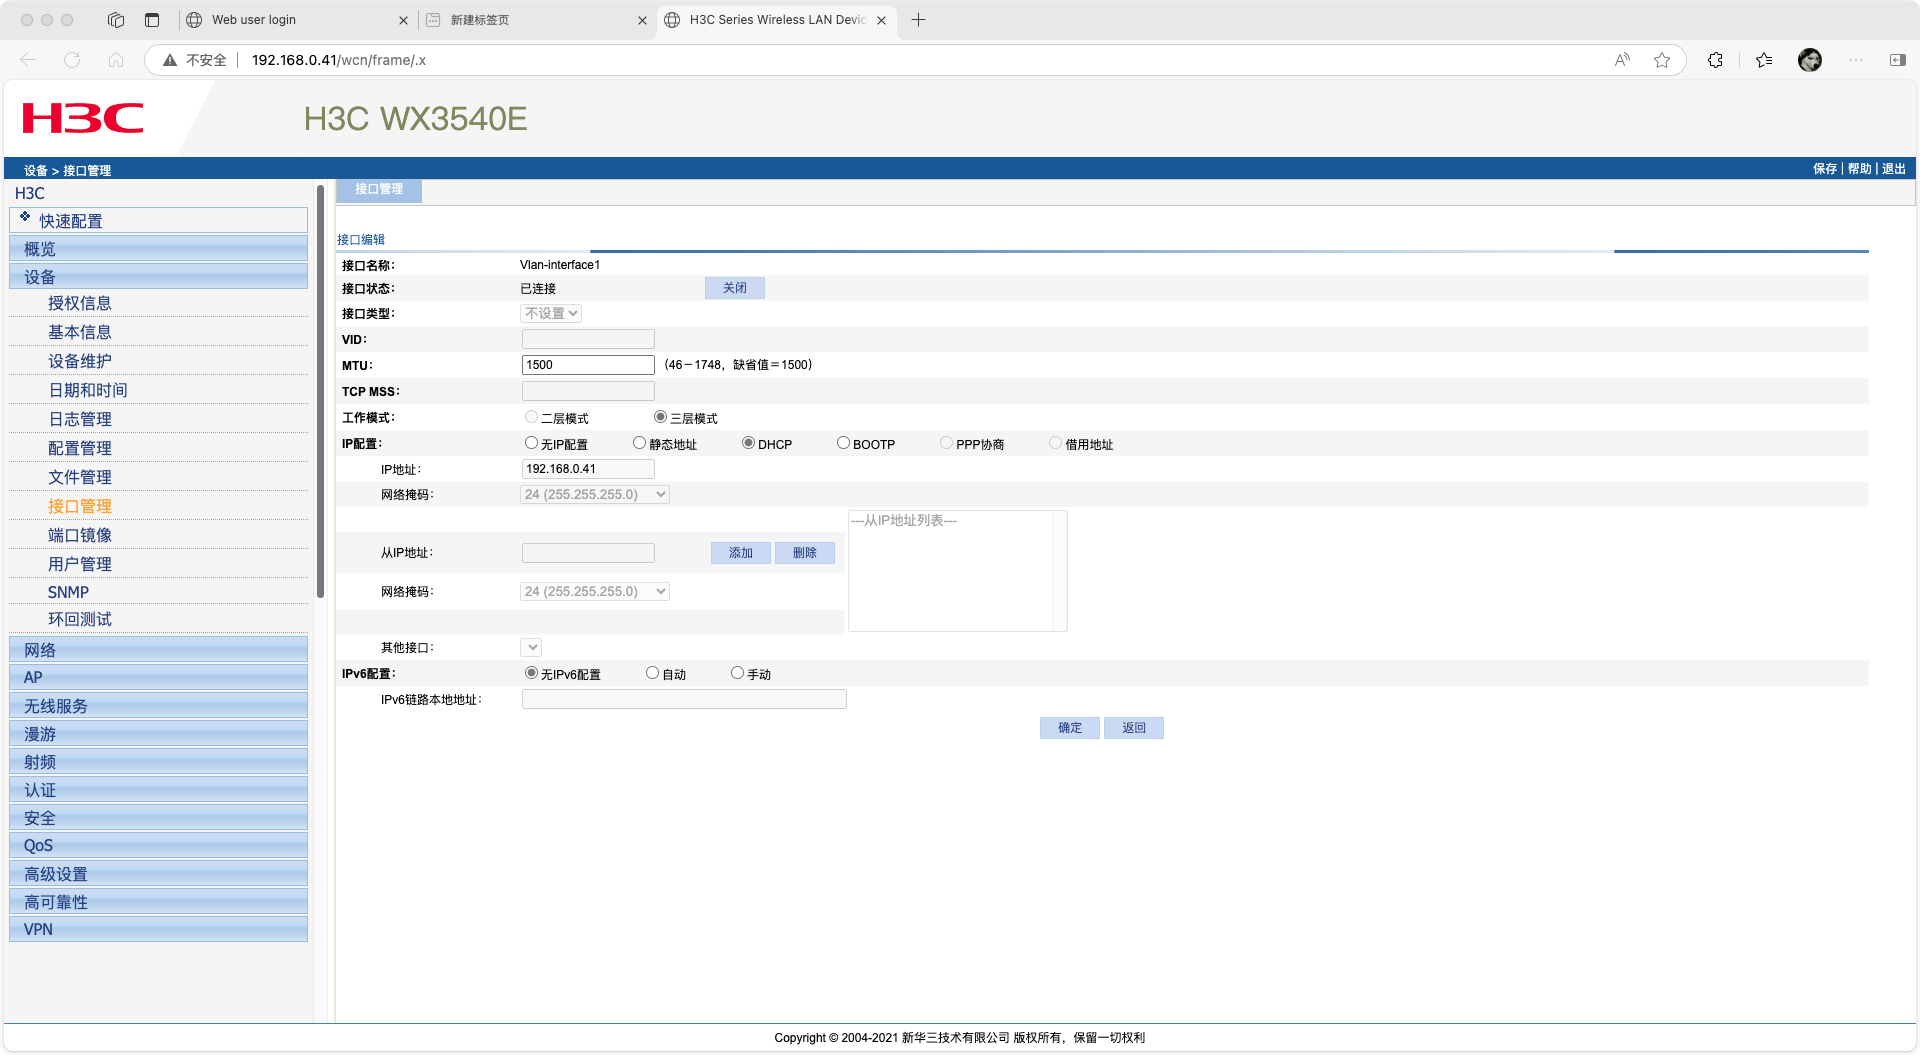Image resolution: width=1920 pixels, height=1055 pixels.
Task: Go to browser home icon
Action: 116,60
